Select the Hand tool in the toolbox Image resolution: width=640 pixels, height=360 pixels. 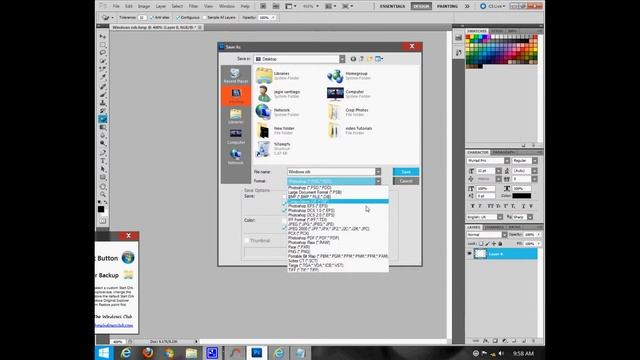coord(102,186)
